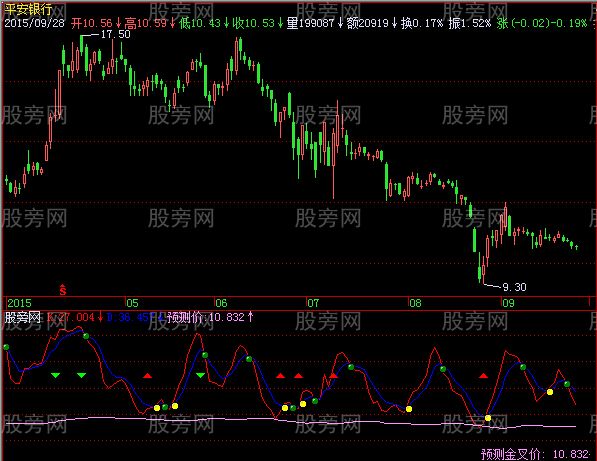
Task: Select the date value 2015/09/28
Action: 35,23
